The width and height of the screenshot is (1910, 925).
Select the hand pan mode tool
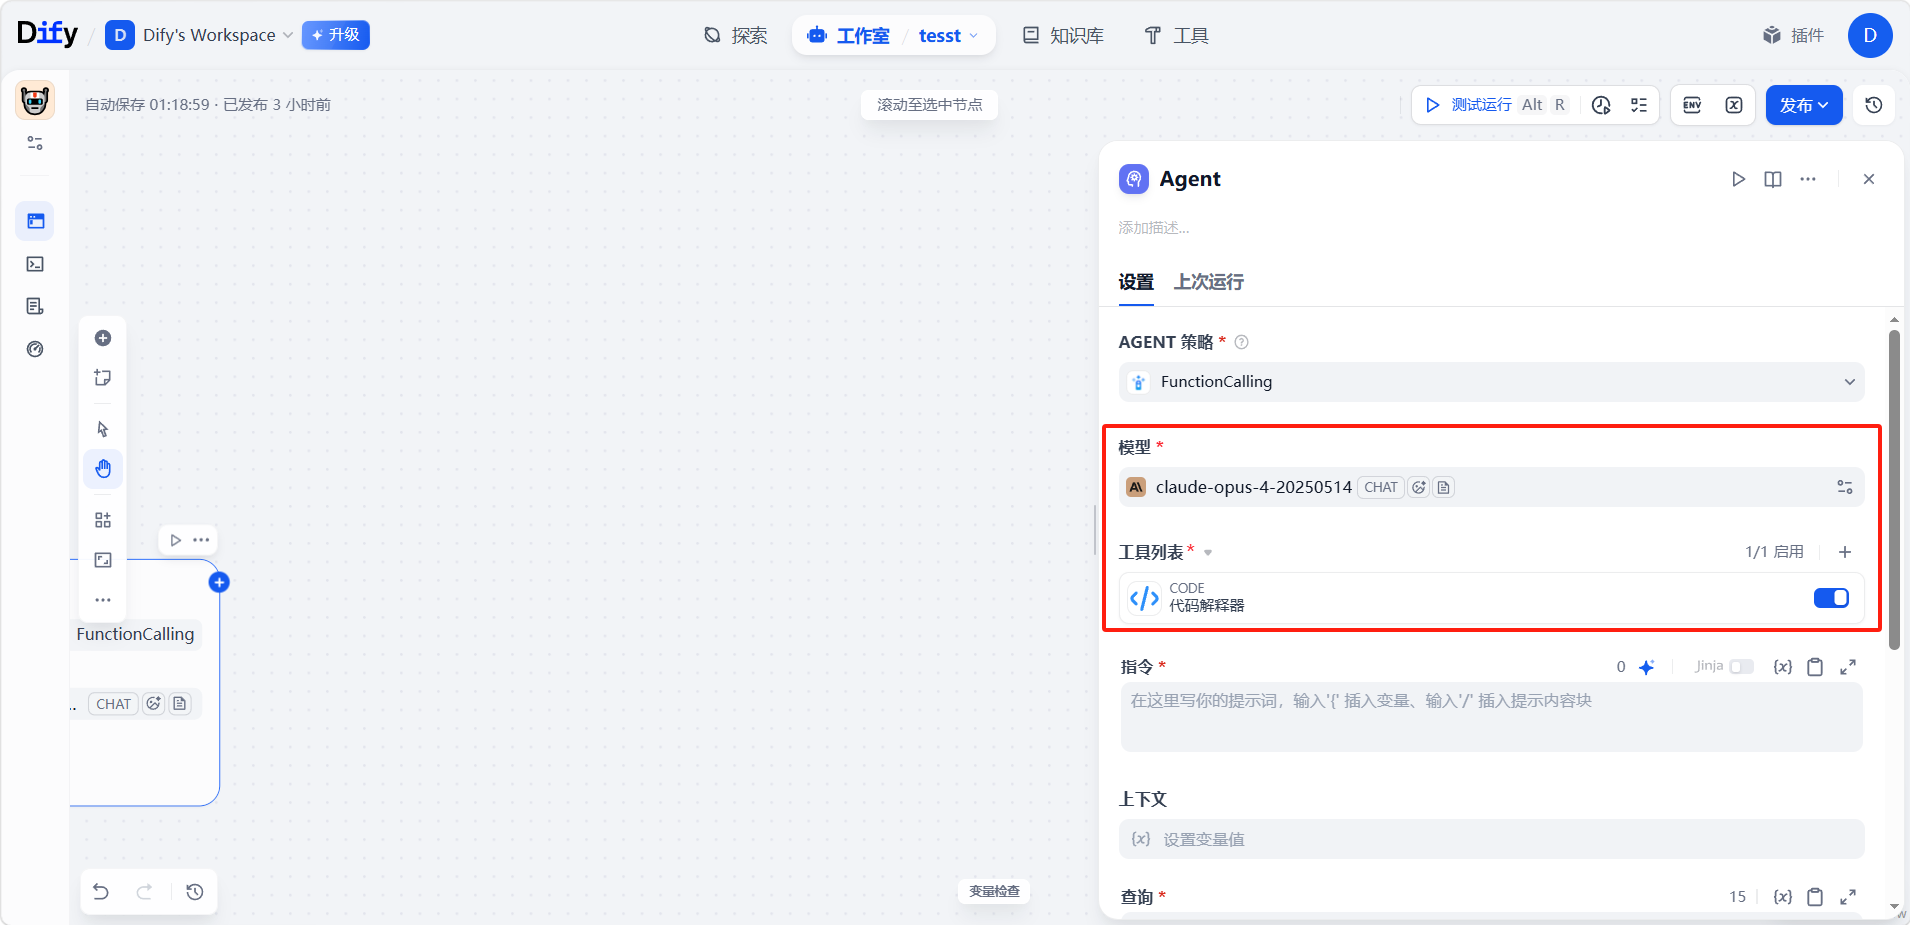[103, 469]
